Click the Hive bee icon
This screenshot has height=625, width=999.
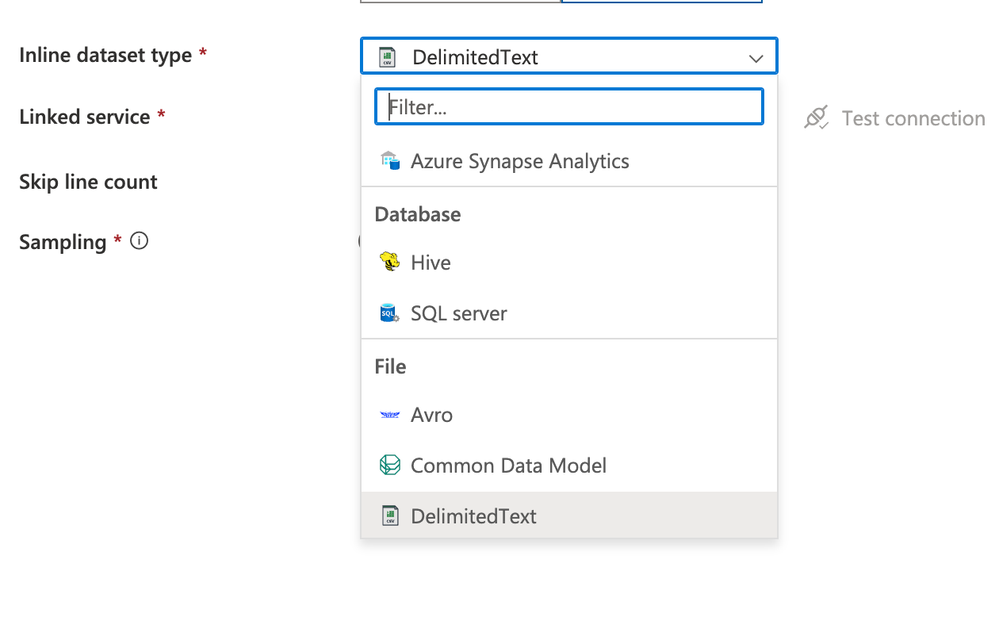click(390, 262)
